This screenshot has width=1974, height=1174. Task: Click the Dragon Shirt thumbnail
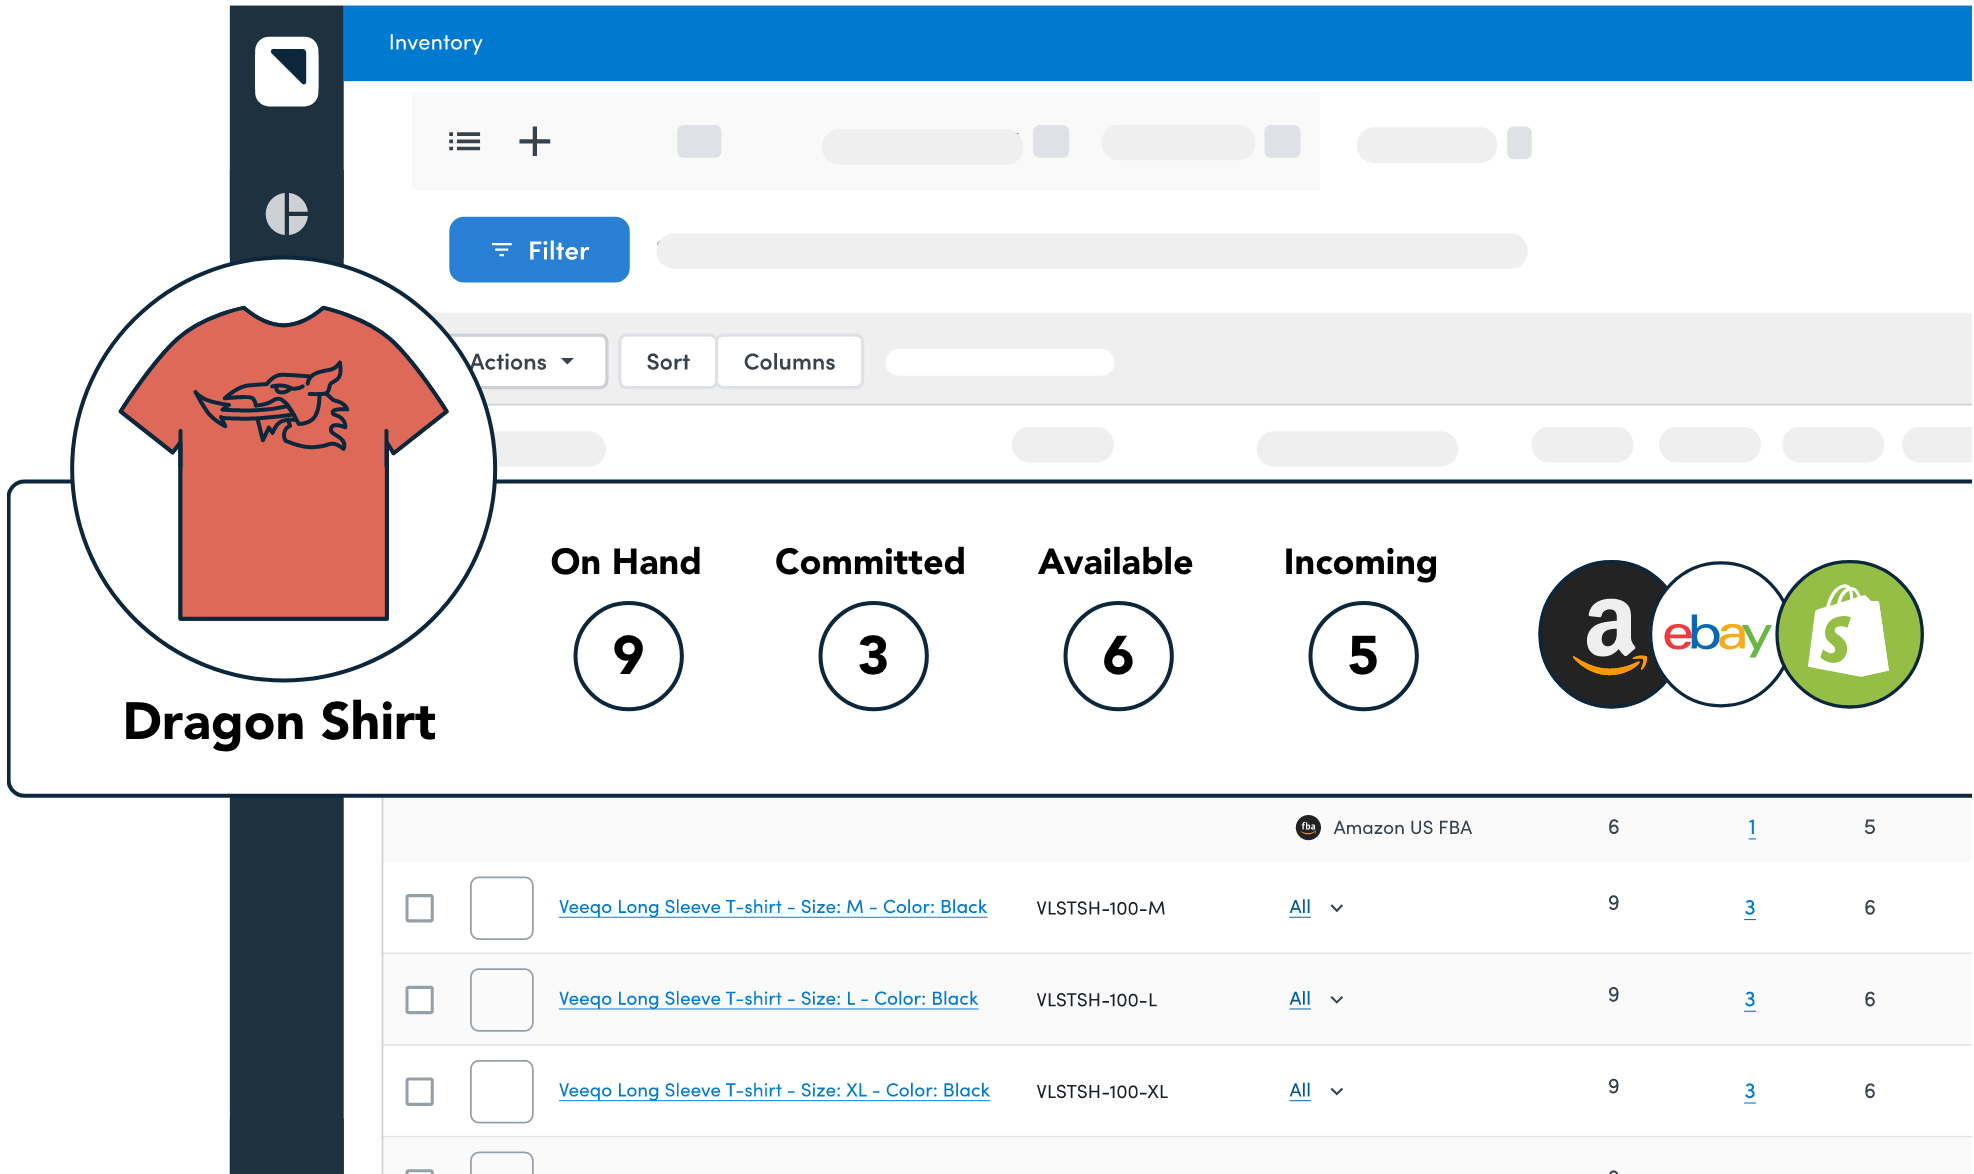tap(283, 468)
